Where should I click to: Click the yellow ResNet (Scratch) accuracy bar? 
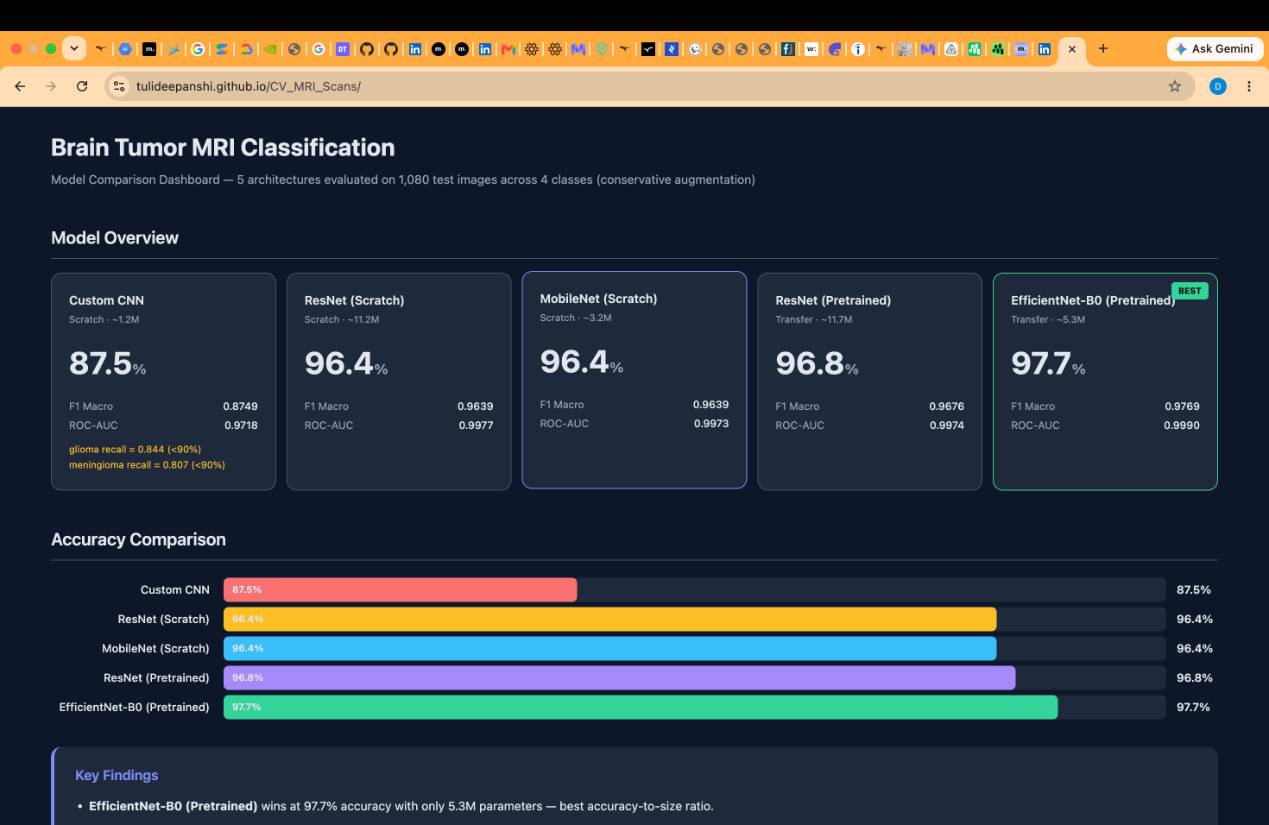point(610,619)
